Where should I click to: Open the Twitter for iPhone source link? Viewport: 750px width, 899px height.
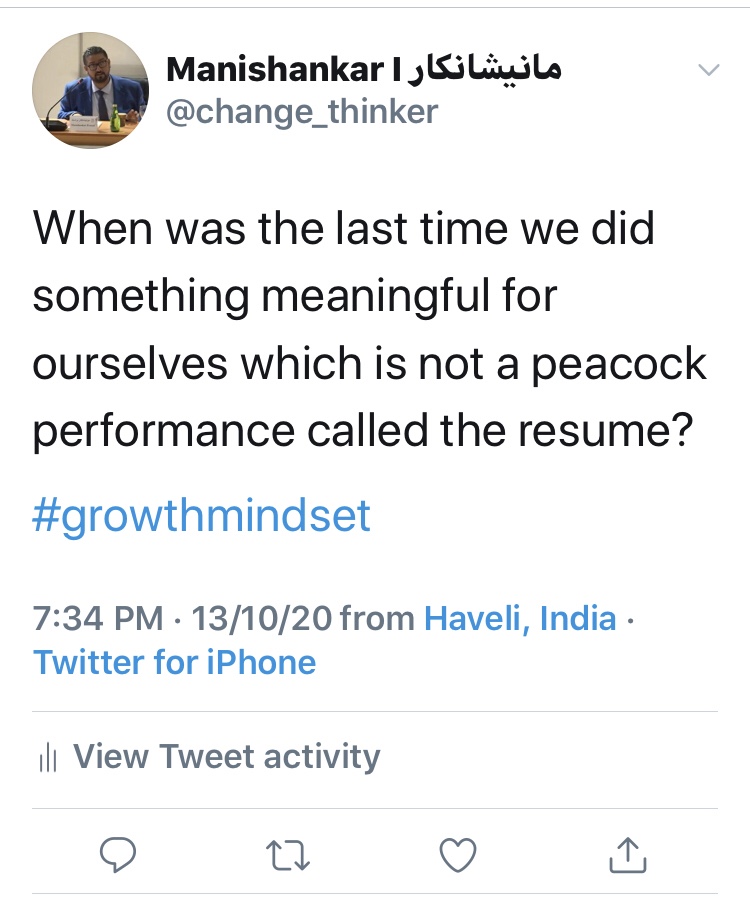[175, 662]
